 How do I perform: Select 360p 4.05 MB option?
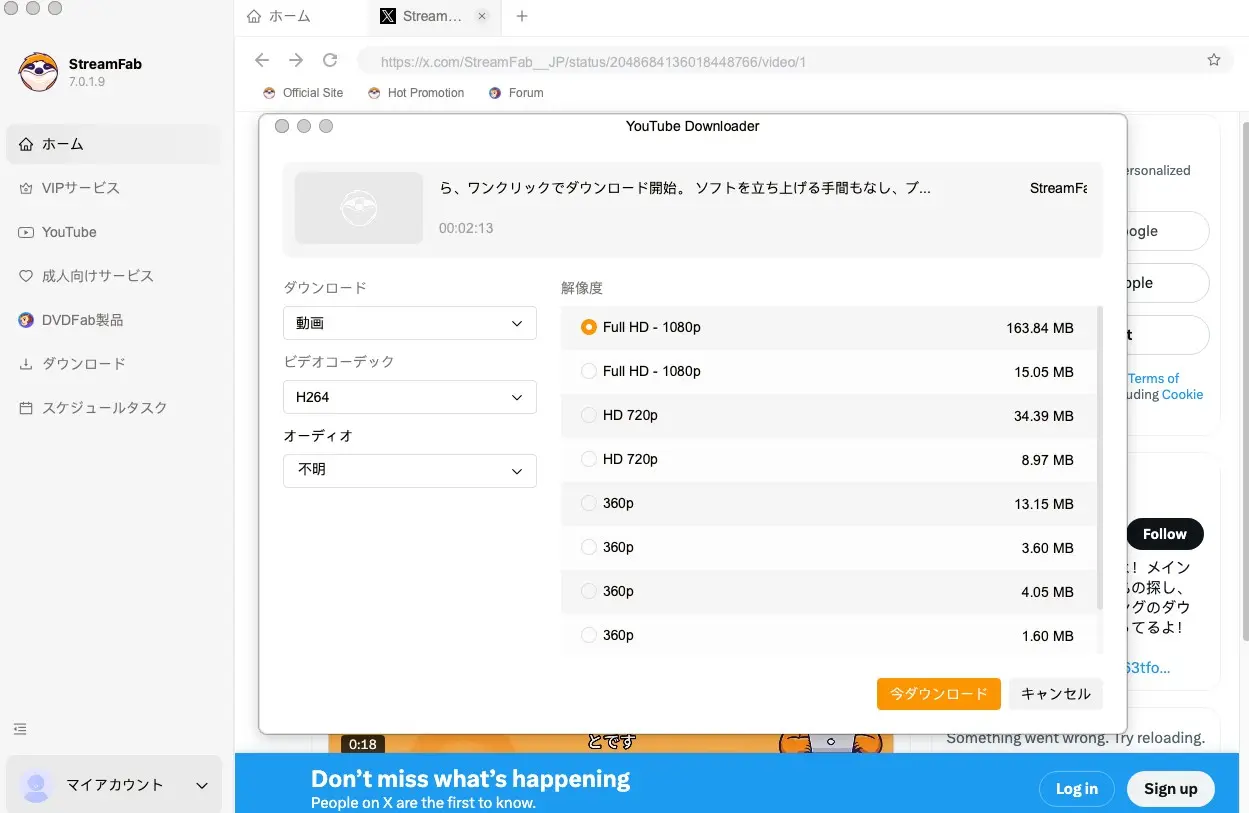click(x=828, y=591)
